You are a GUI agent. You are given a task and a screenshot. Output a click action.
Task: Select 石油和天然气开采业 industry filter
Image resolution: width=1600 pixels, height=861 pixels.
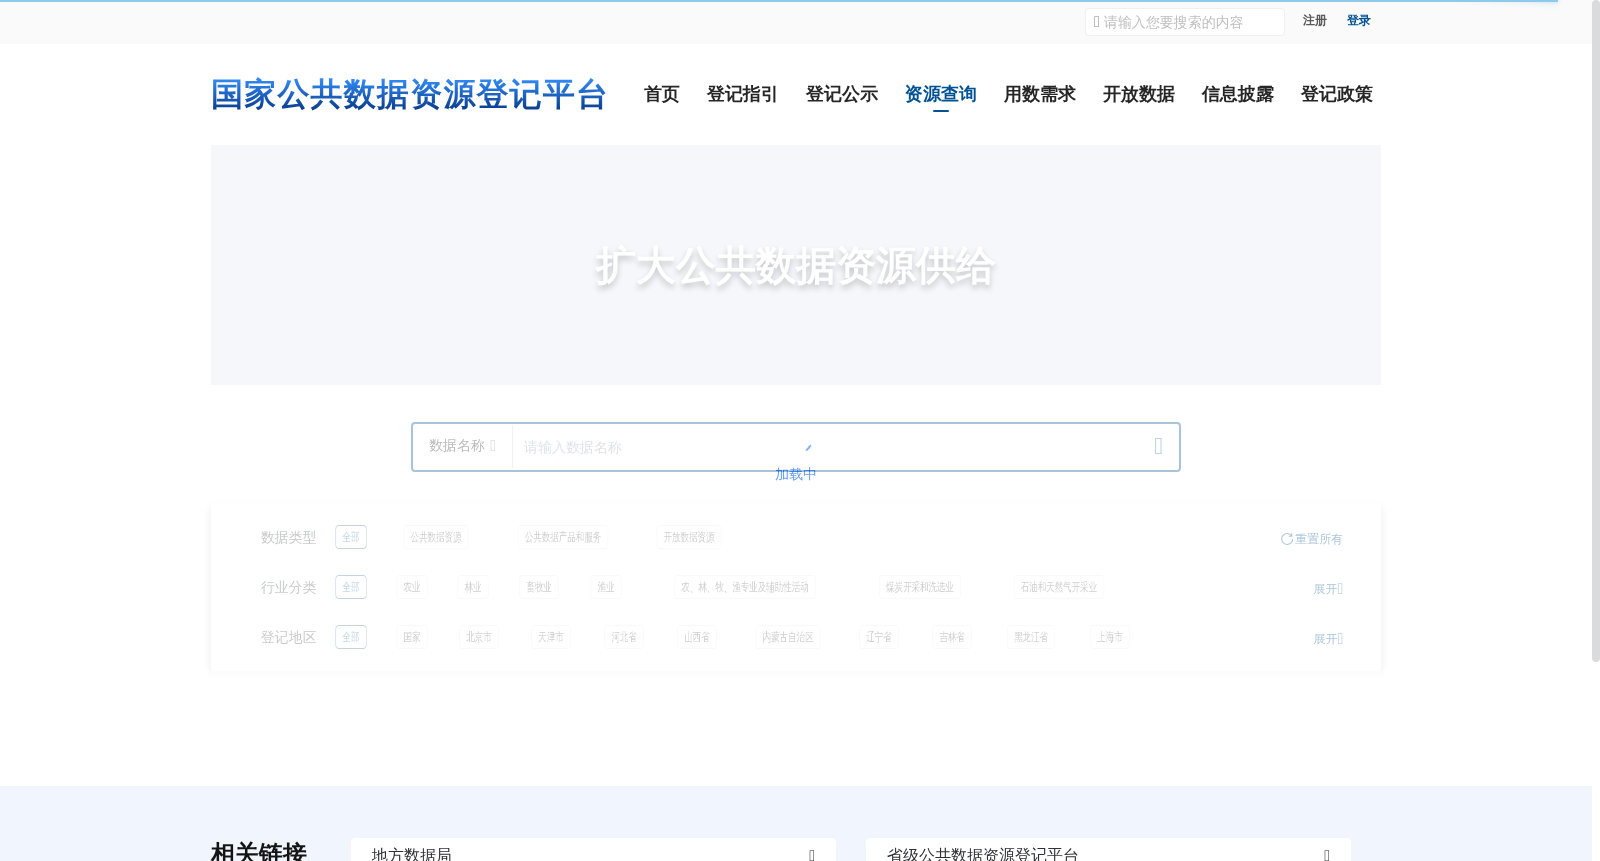tap(1059, 587)
